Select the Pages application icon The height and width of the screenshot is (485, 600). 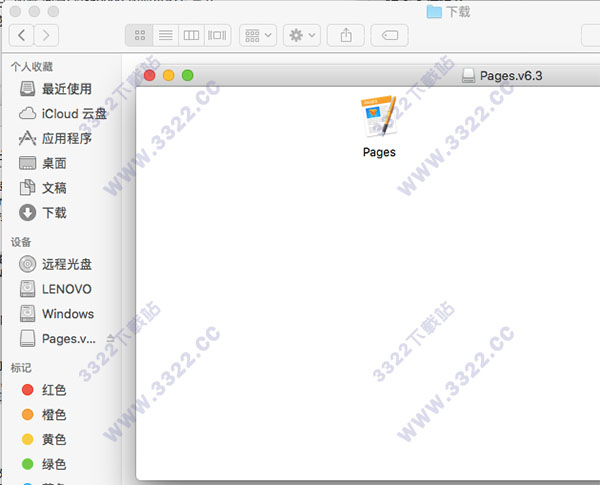[379, 116]
